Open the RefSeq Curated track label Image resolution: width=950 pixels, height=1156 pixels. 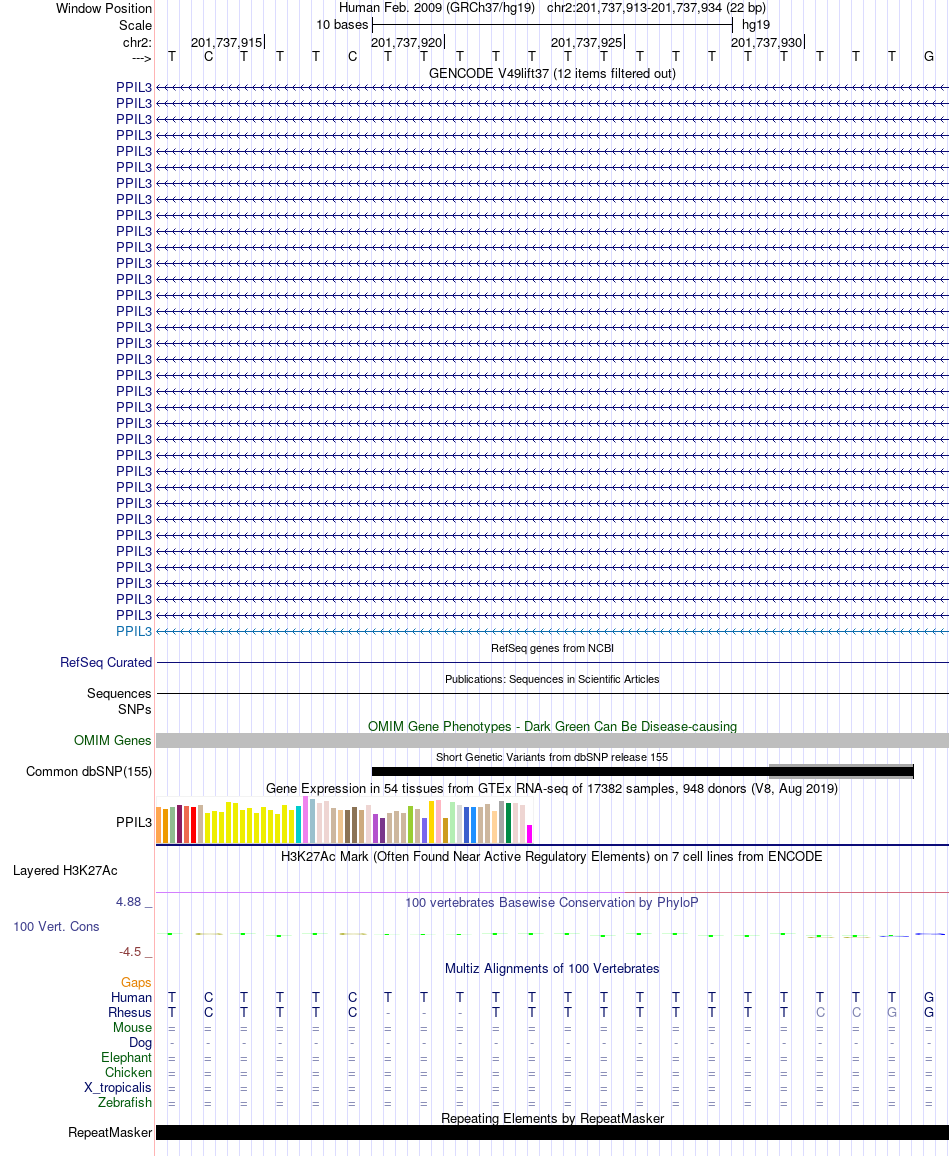pyautogui.click(x=106, y=663)
